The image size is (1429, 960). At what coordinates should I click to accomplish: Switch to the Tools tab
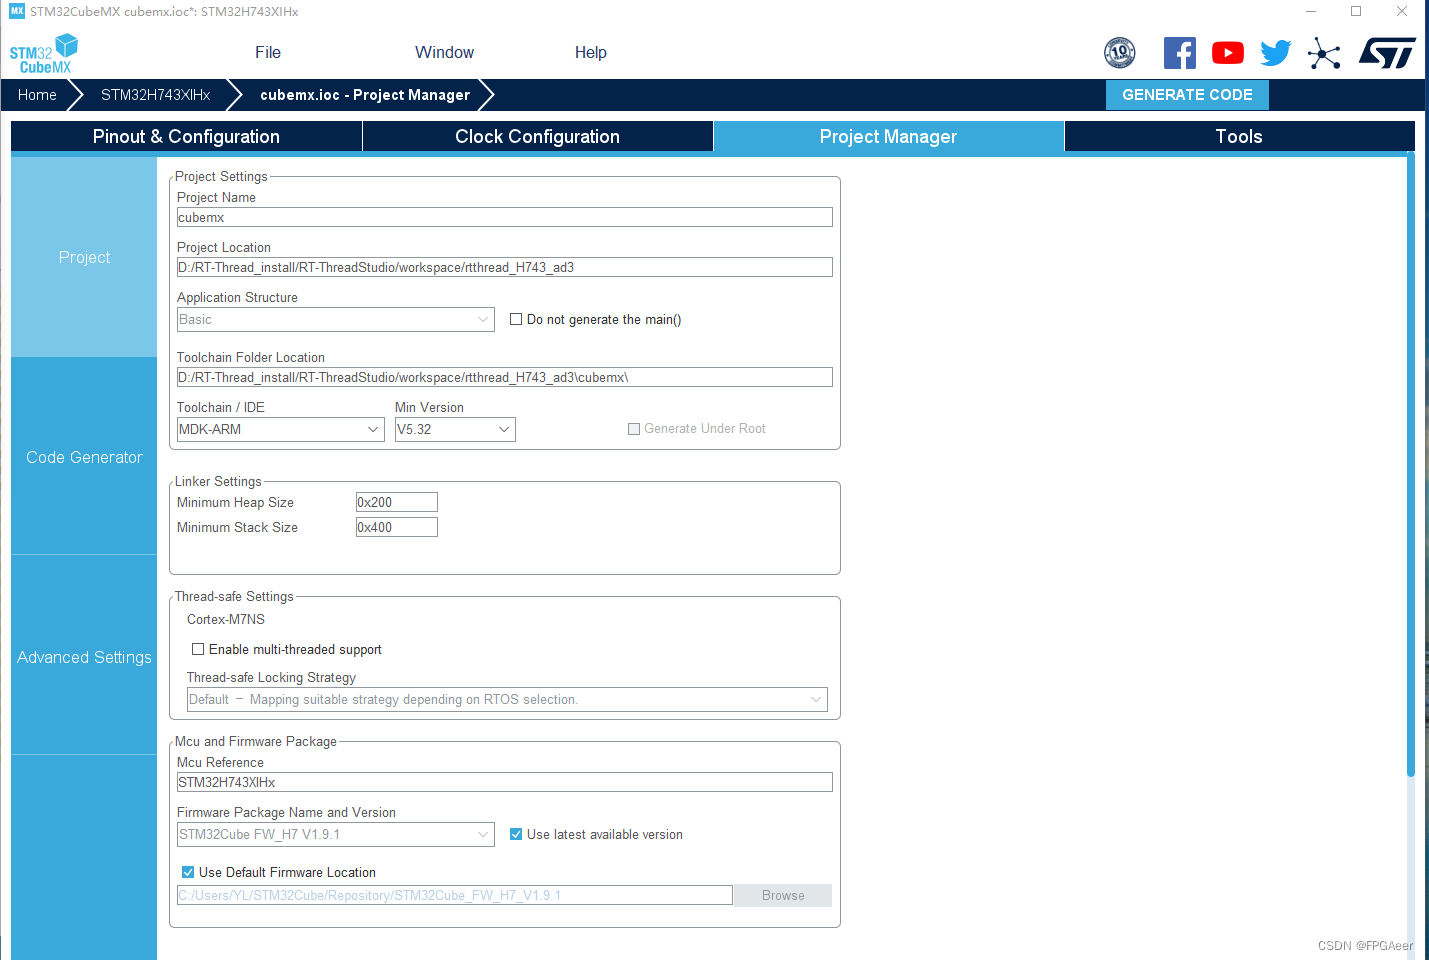click(x=1239, y=137)
